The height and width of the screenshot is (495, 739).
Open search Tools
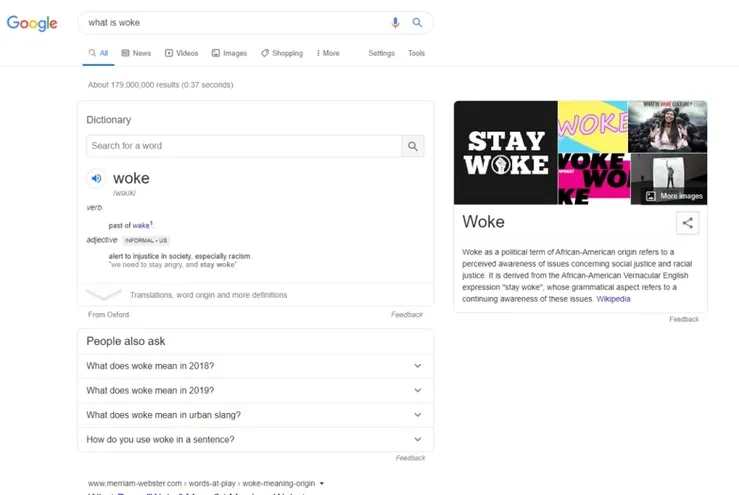click(416, 53)
